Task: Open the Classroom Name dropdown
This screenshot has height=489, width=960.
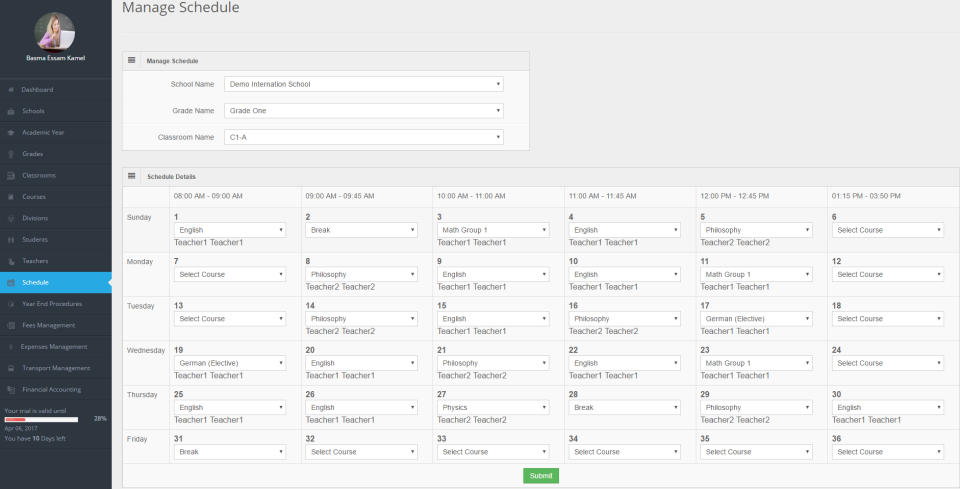Action: 364,137
